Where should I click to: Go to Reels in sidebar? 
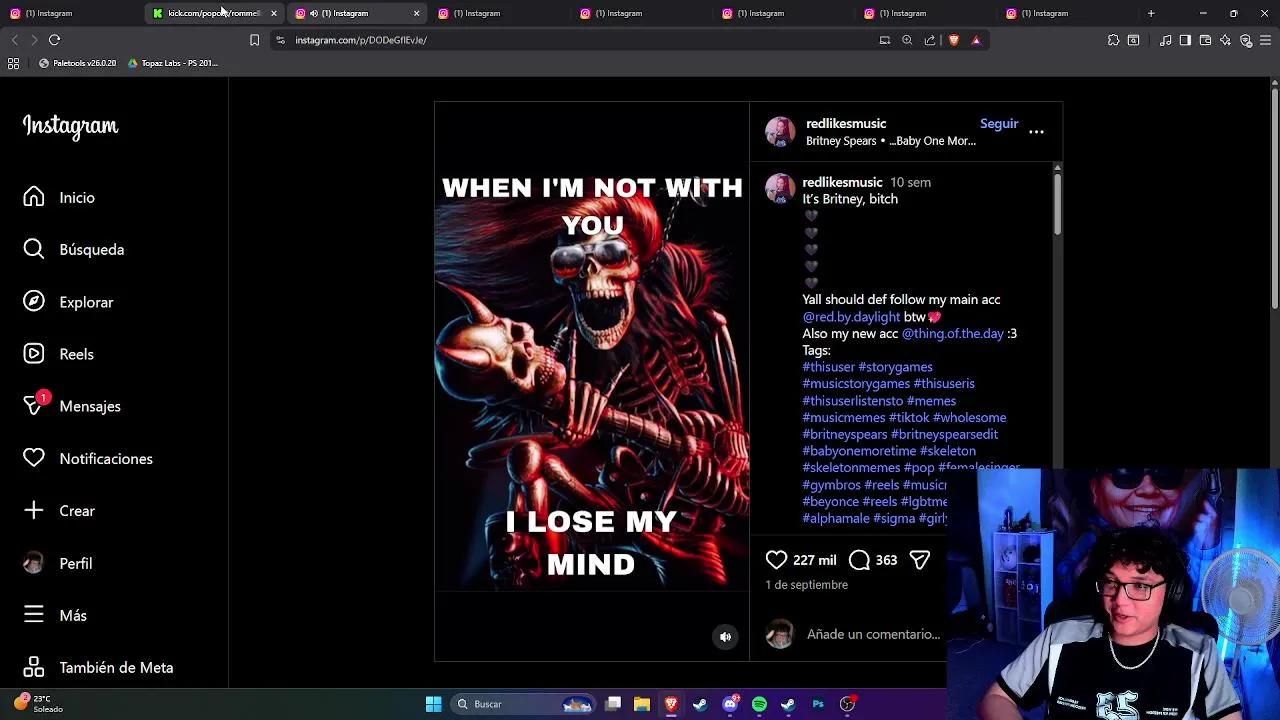(x=59, y=354)
